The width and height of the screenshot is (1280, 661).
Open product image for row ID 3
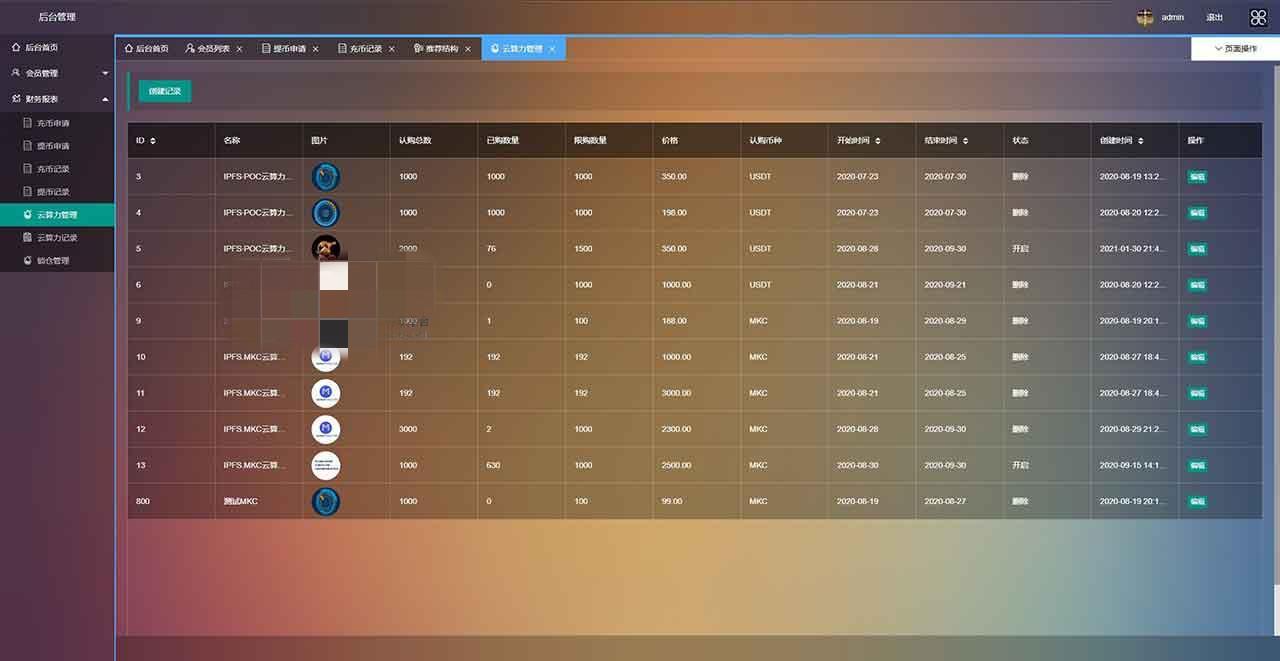tap(326, 177)
